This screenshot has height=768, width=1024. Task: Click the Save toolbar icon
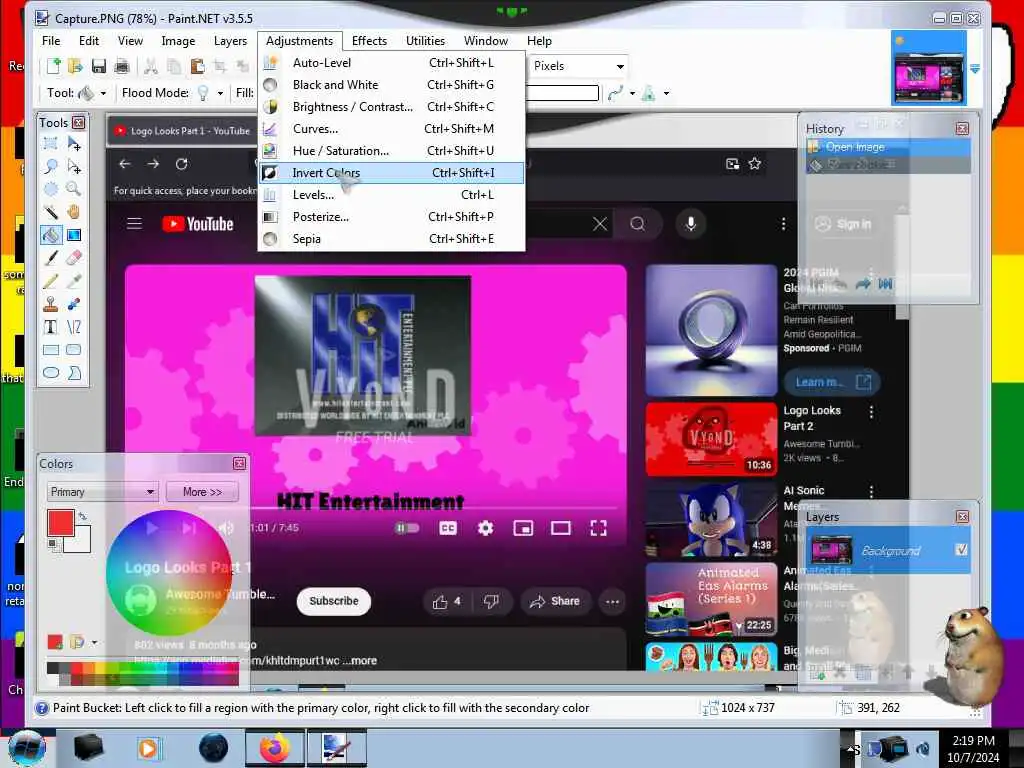(x=99, y=66)
